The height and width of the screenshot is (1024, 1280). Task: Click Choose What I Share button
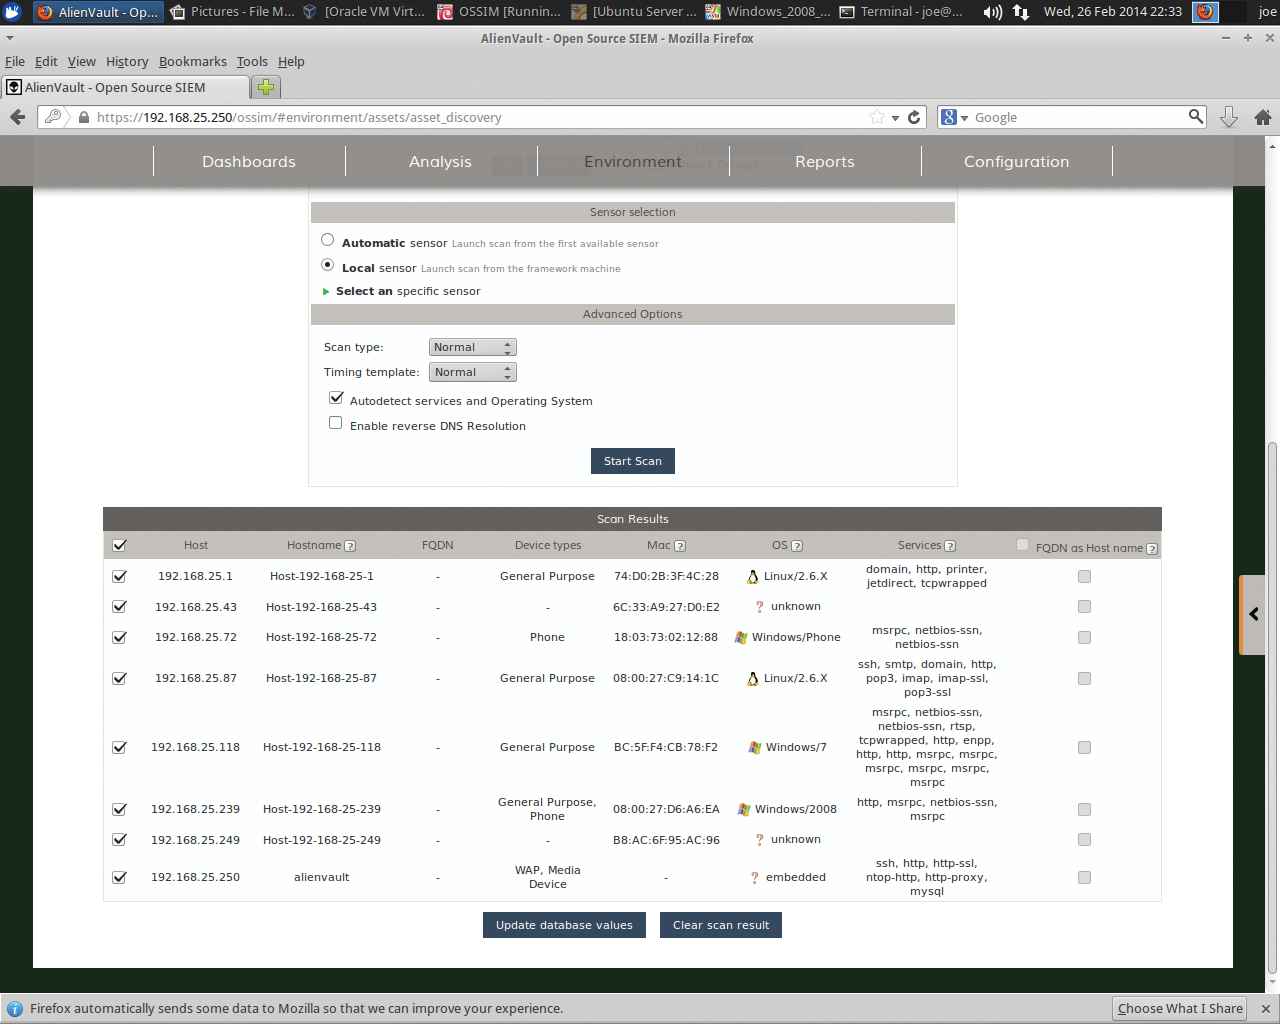coord(1180,1008)
